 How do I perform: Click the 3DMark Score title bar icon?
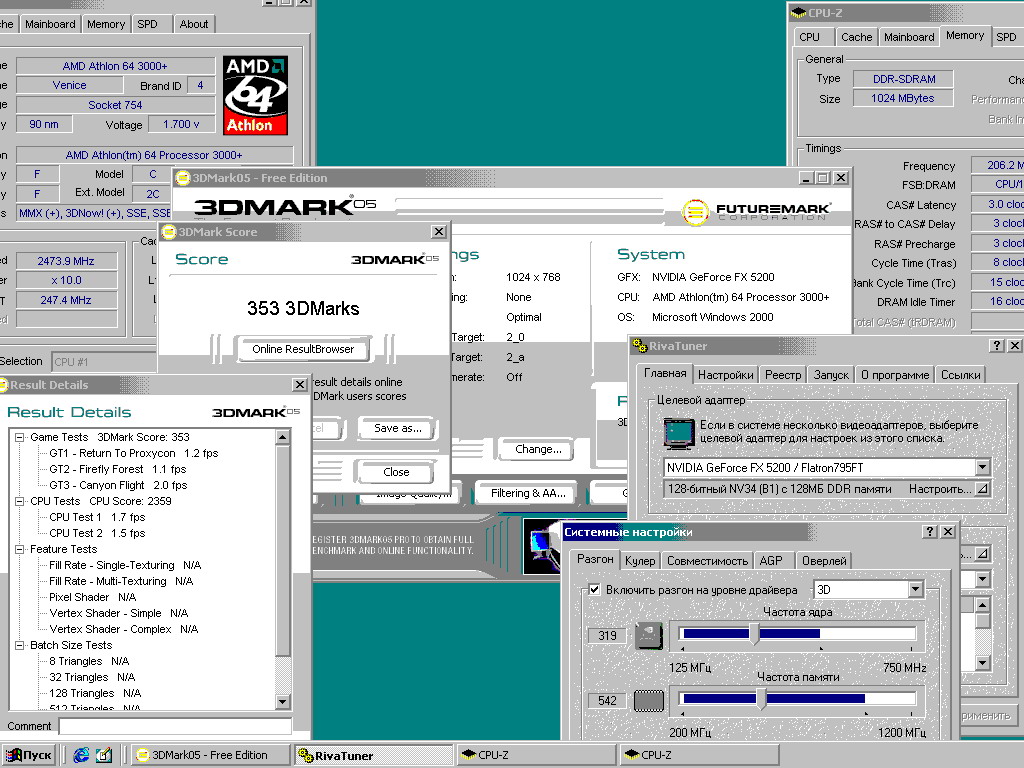pos(169,232)
